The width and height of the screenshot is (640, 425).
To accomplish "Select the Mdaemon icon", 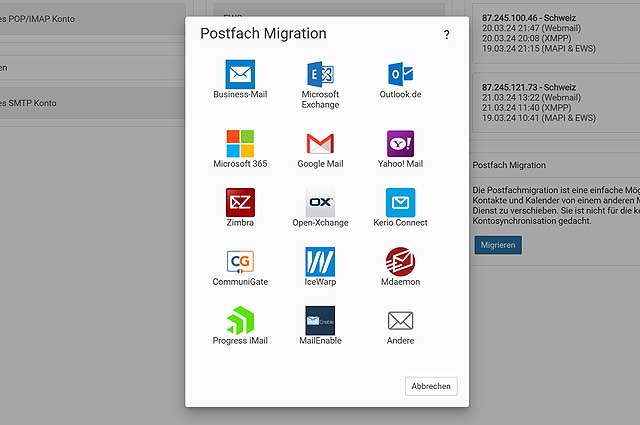I will pyautogui.click(x=400, y=262).
